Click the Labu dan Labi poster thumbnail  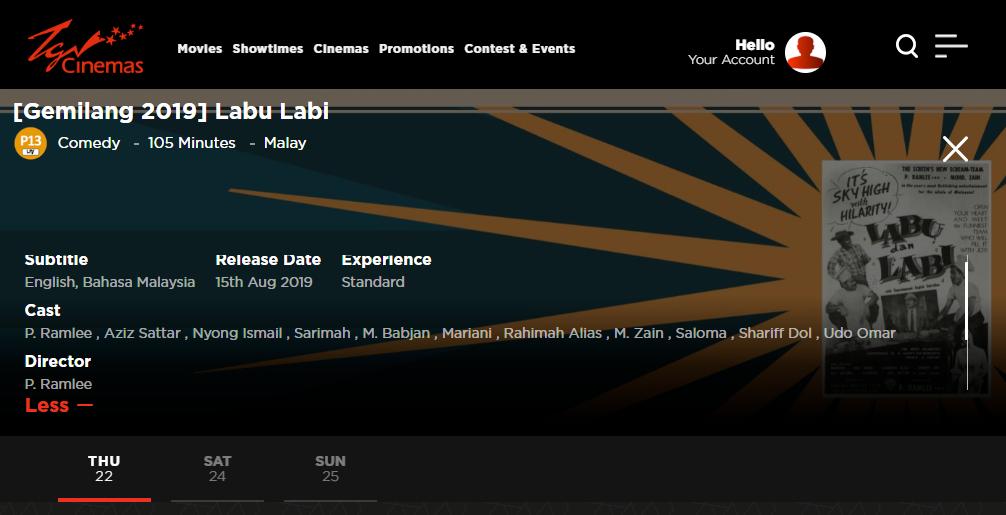coord(905,278)
